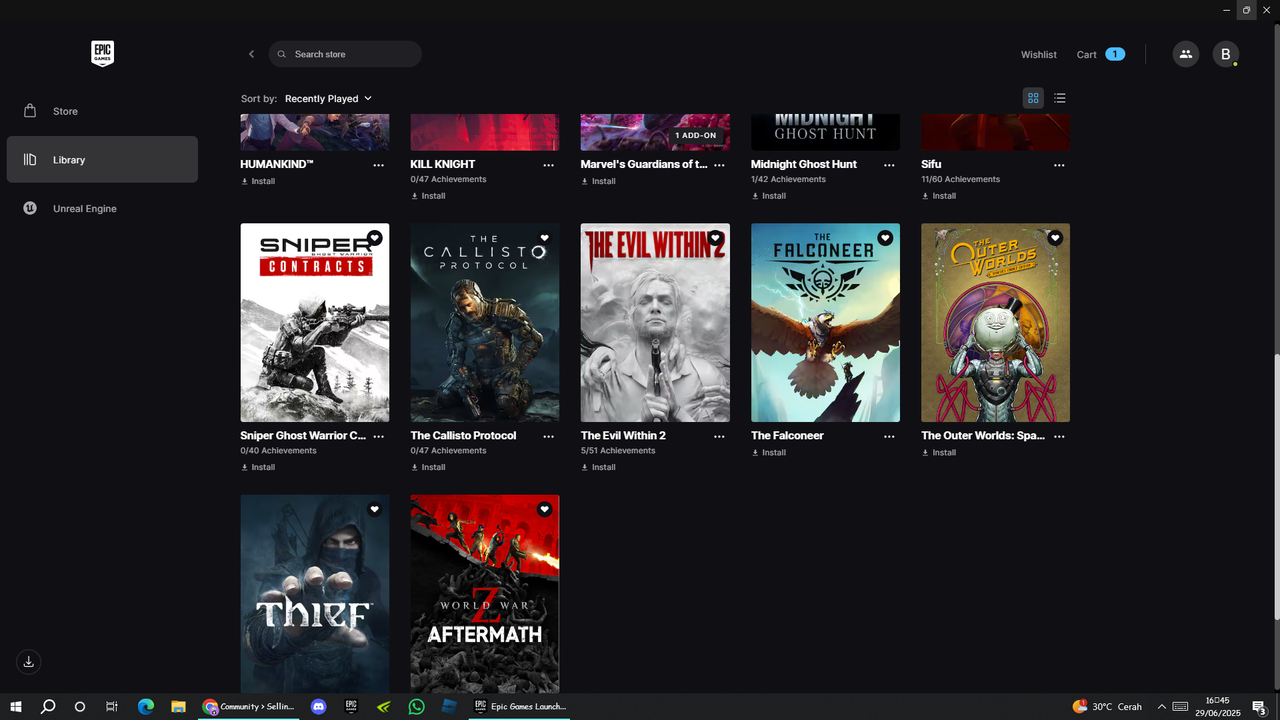Open Windows notification center icon
The height and width of the screenshot is (720, 1280).
coord(1259,707)
